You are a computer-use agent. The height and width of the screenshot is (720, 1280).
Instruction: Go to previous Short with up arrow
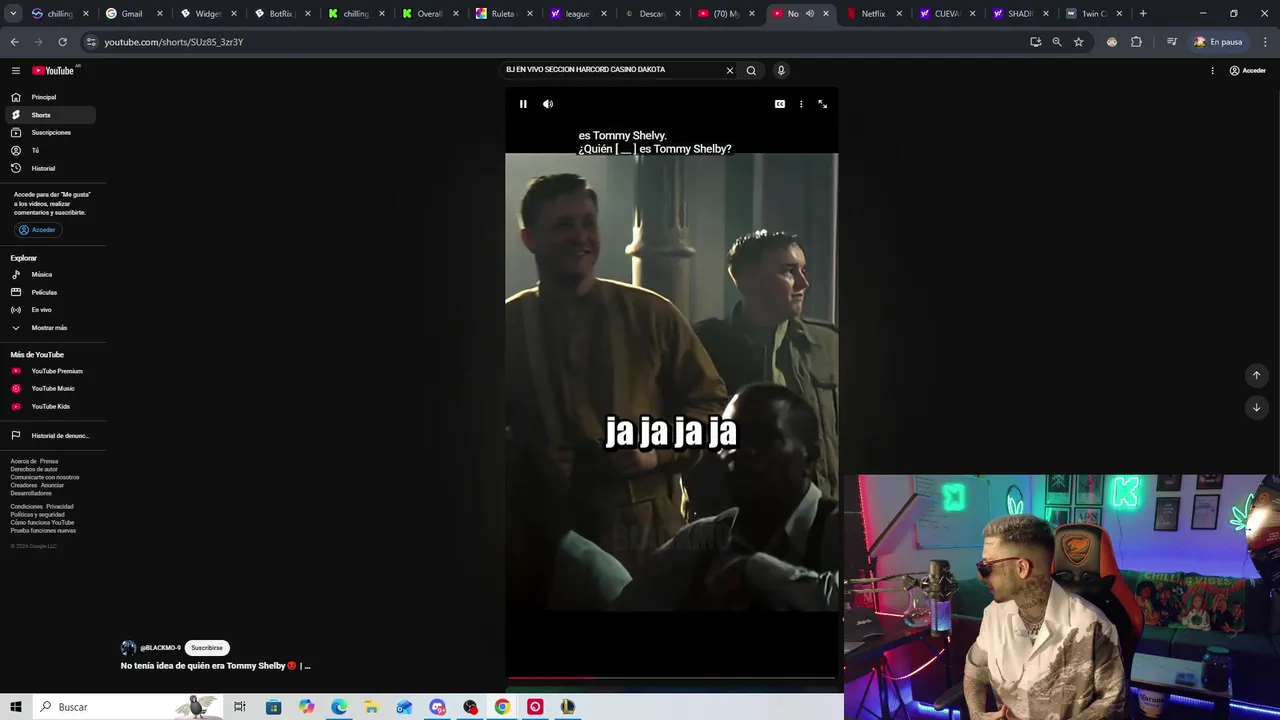(x=1257, y=375)
